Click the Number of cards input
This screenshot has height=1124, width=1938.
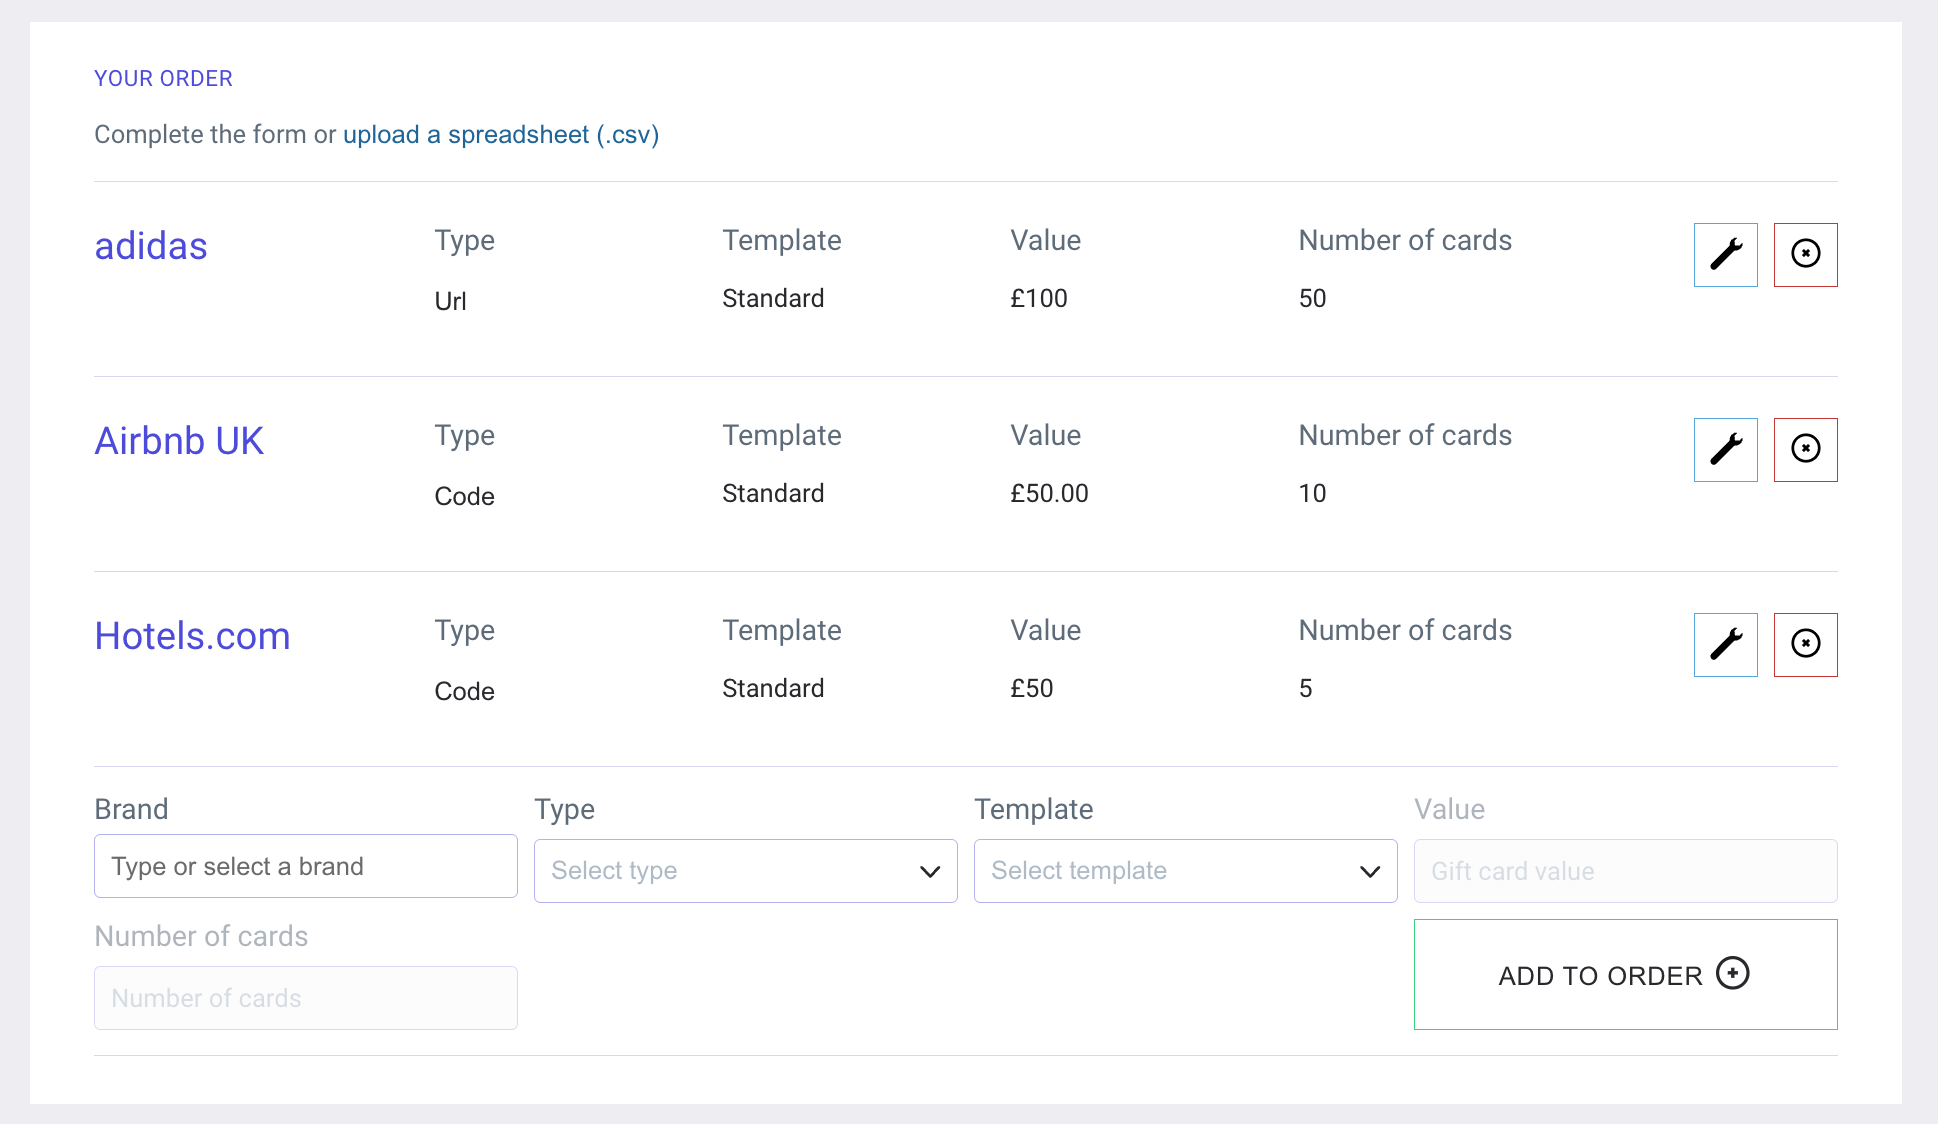tap(305, 998)
